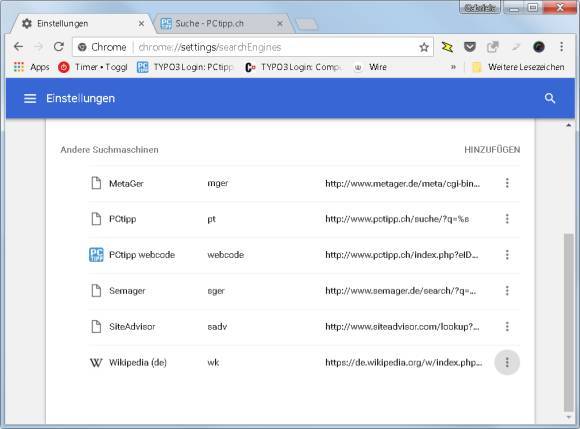The image size is (580, 429).
Task: Open the Chrome three-dot main menu
Action: (x=562, y=47)
